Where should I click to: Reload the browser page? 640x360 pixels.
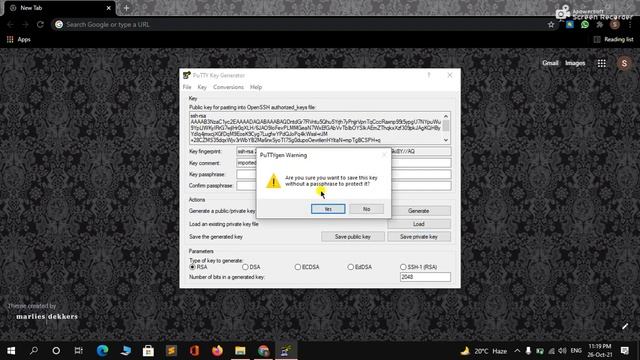[x=40, y=24]
